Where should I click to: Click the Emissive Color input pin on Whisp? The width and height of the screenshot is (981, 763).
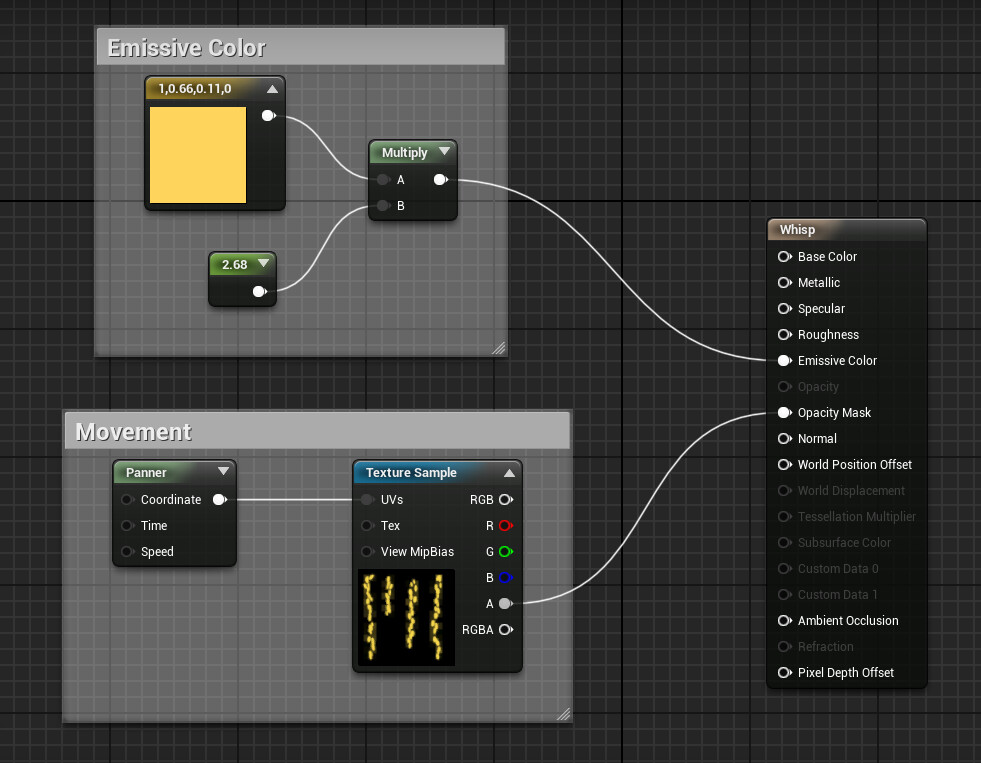click(x=785, y=361)
